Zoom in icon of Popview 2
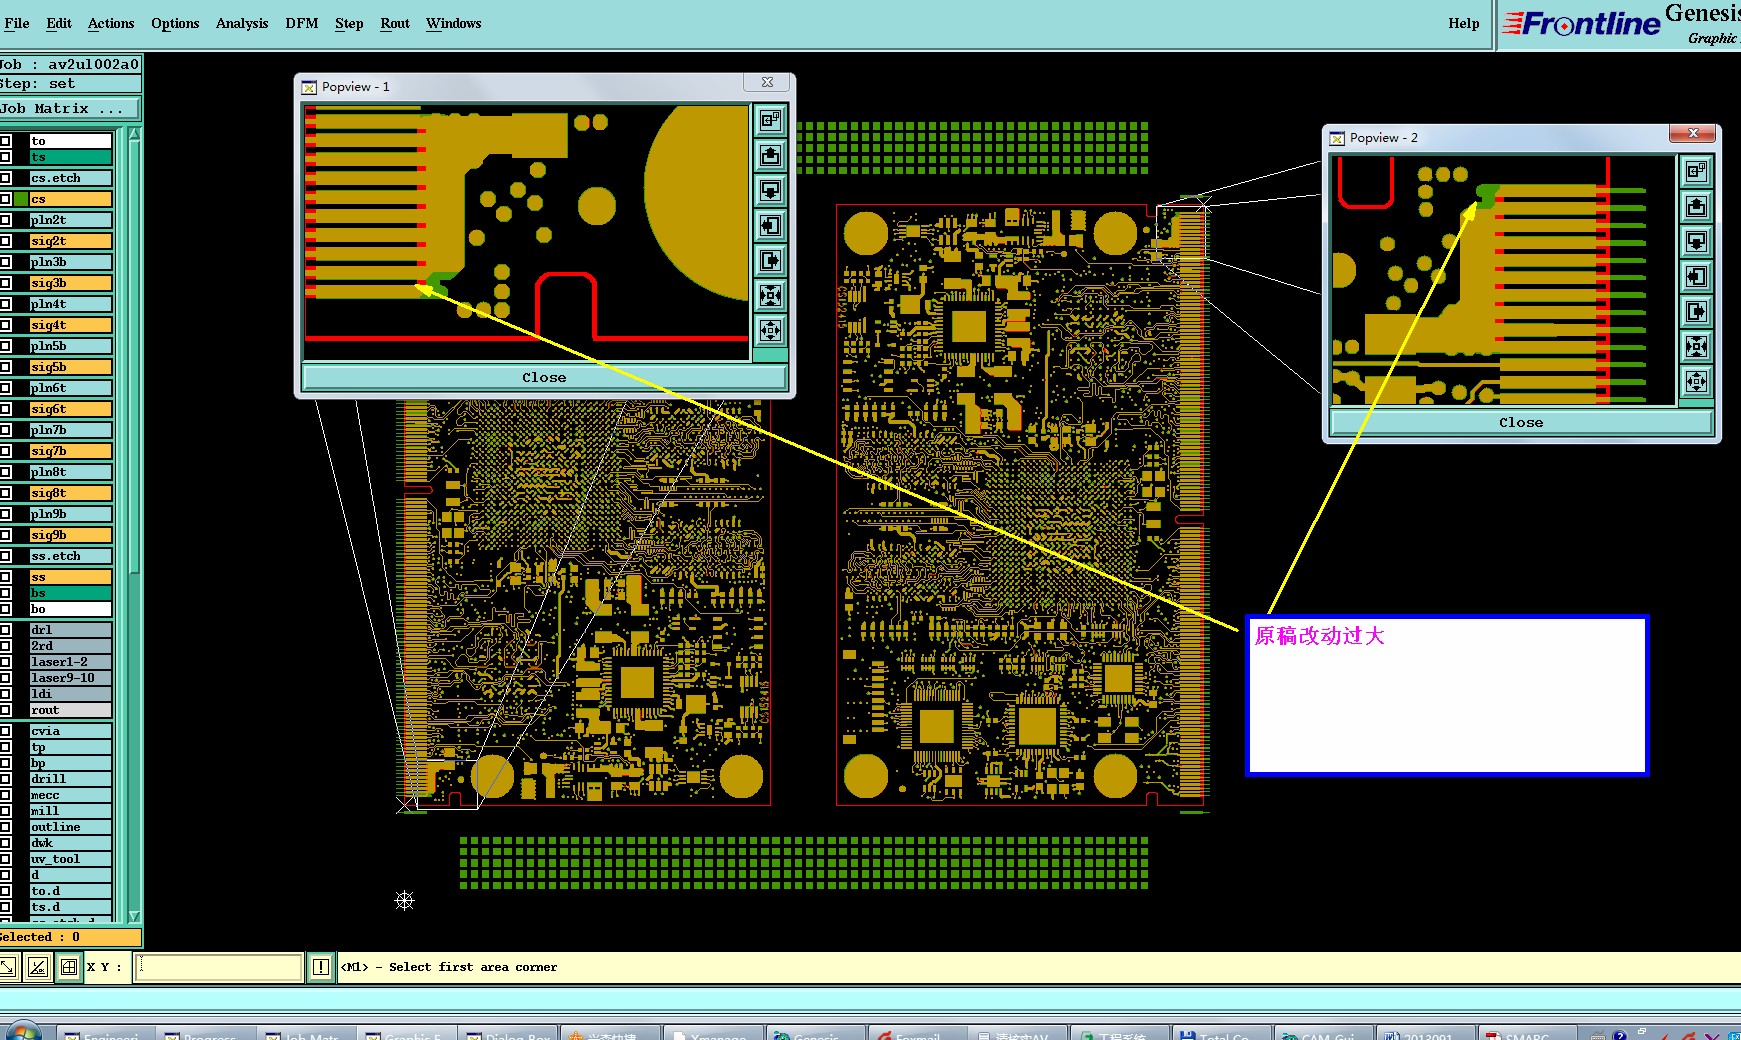The height and width of the screenshot is (1040, 1741). click(1696, 346)
